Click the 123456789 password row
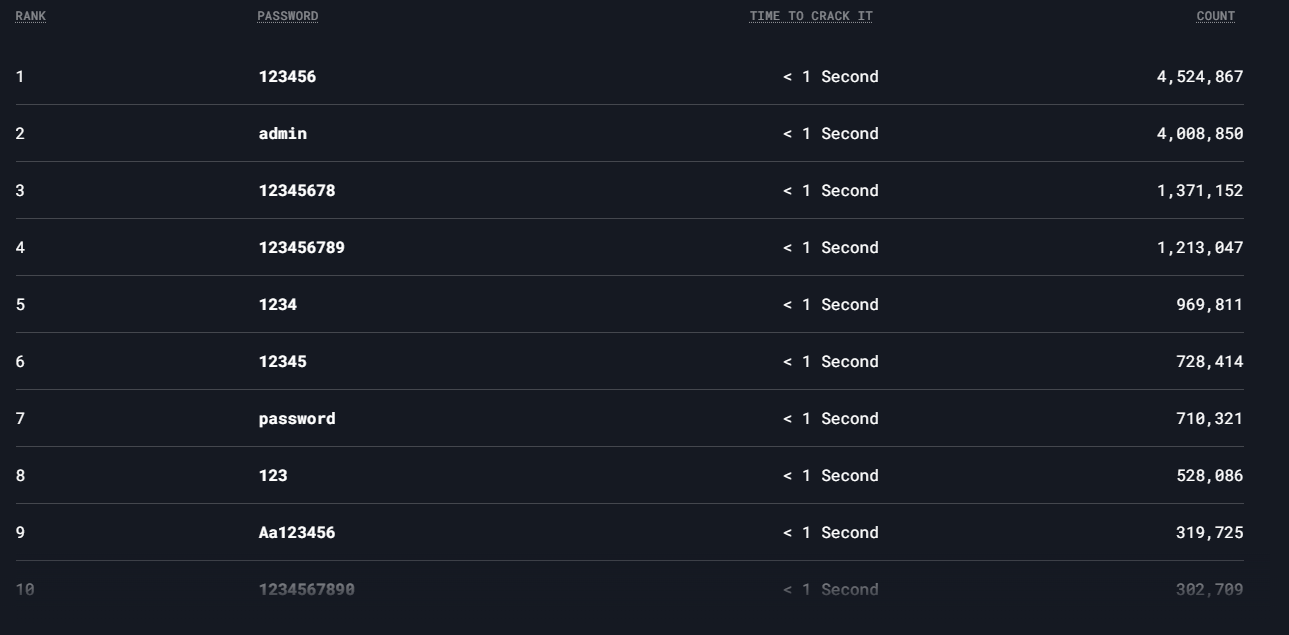The height and width of the screenshot is (635, 1289). 630,247
